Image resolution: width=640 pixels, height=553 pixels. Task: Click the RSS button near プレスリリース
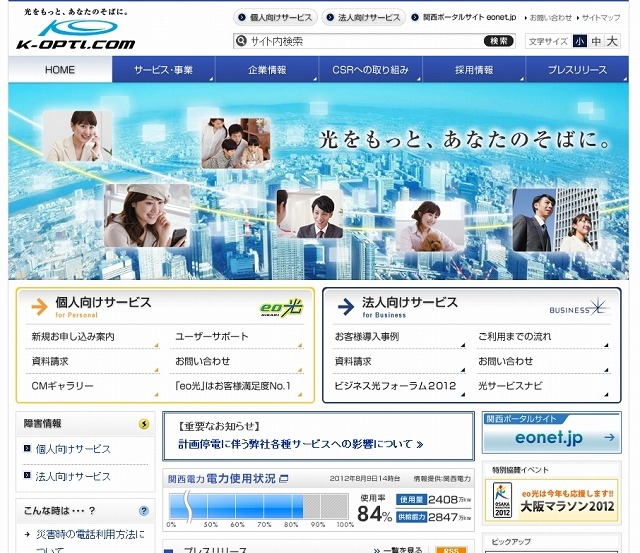click(x=451, y=550)
